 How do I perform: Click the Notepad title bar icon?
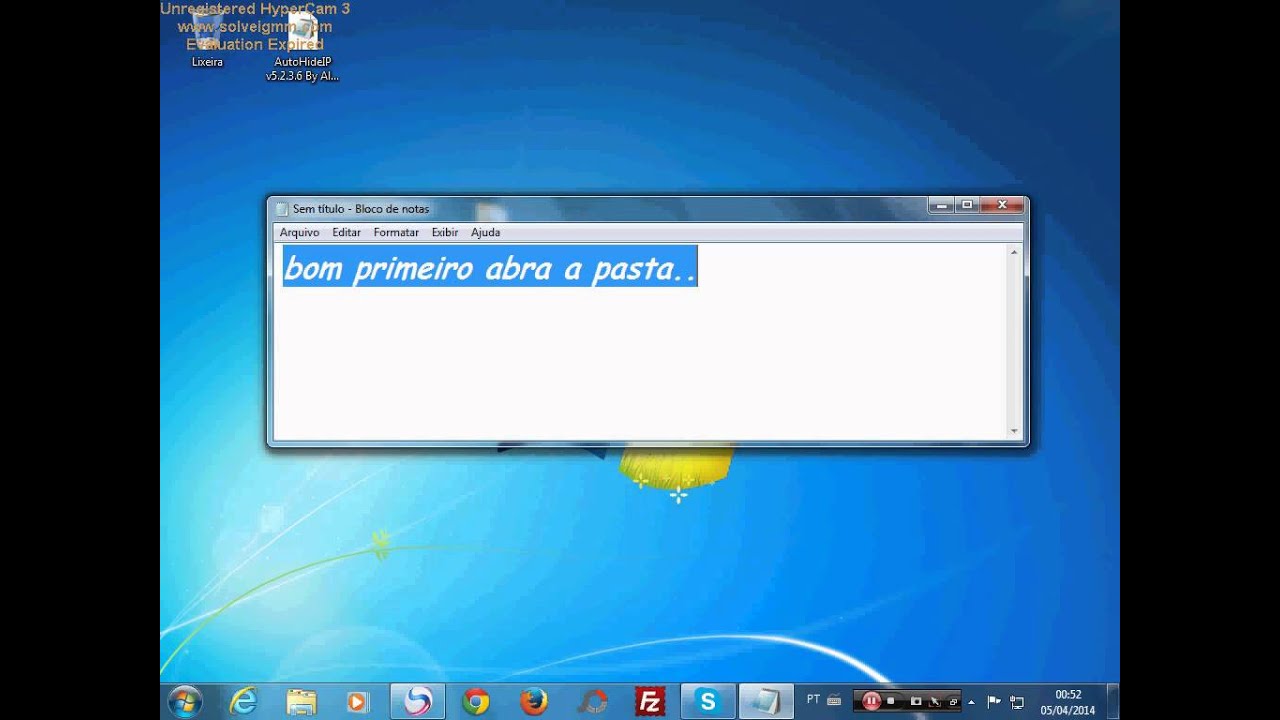click(x=282, y=209)
